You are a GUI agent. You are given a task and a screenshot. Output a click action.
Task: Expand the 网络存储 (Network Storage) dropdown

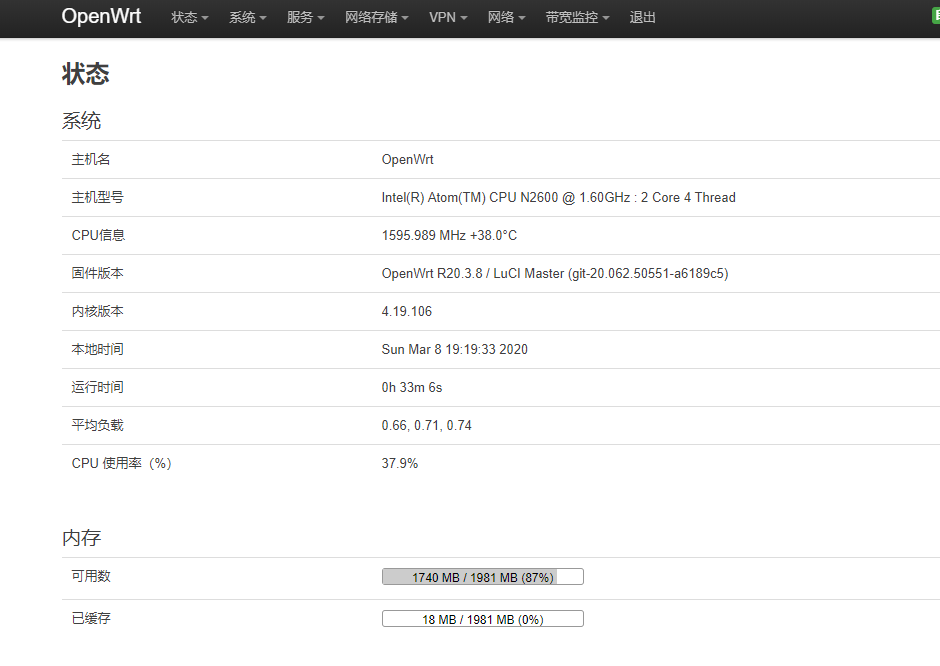point(376,17)
